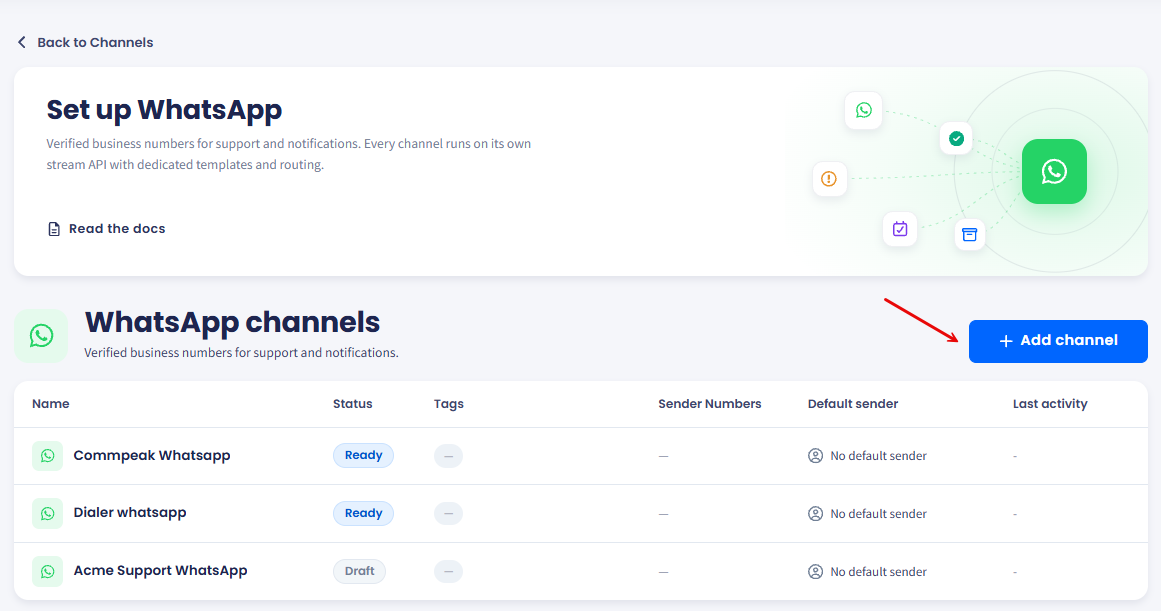This screenshot has height=611, width=1161.
Task: Click the Name column header
Action: [x=50, y=404]
